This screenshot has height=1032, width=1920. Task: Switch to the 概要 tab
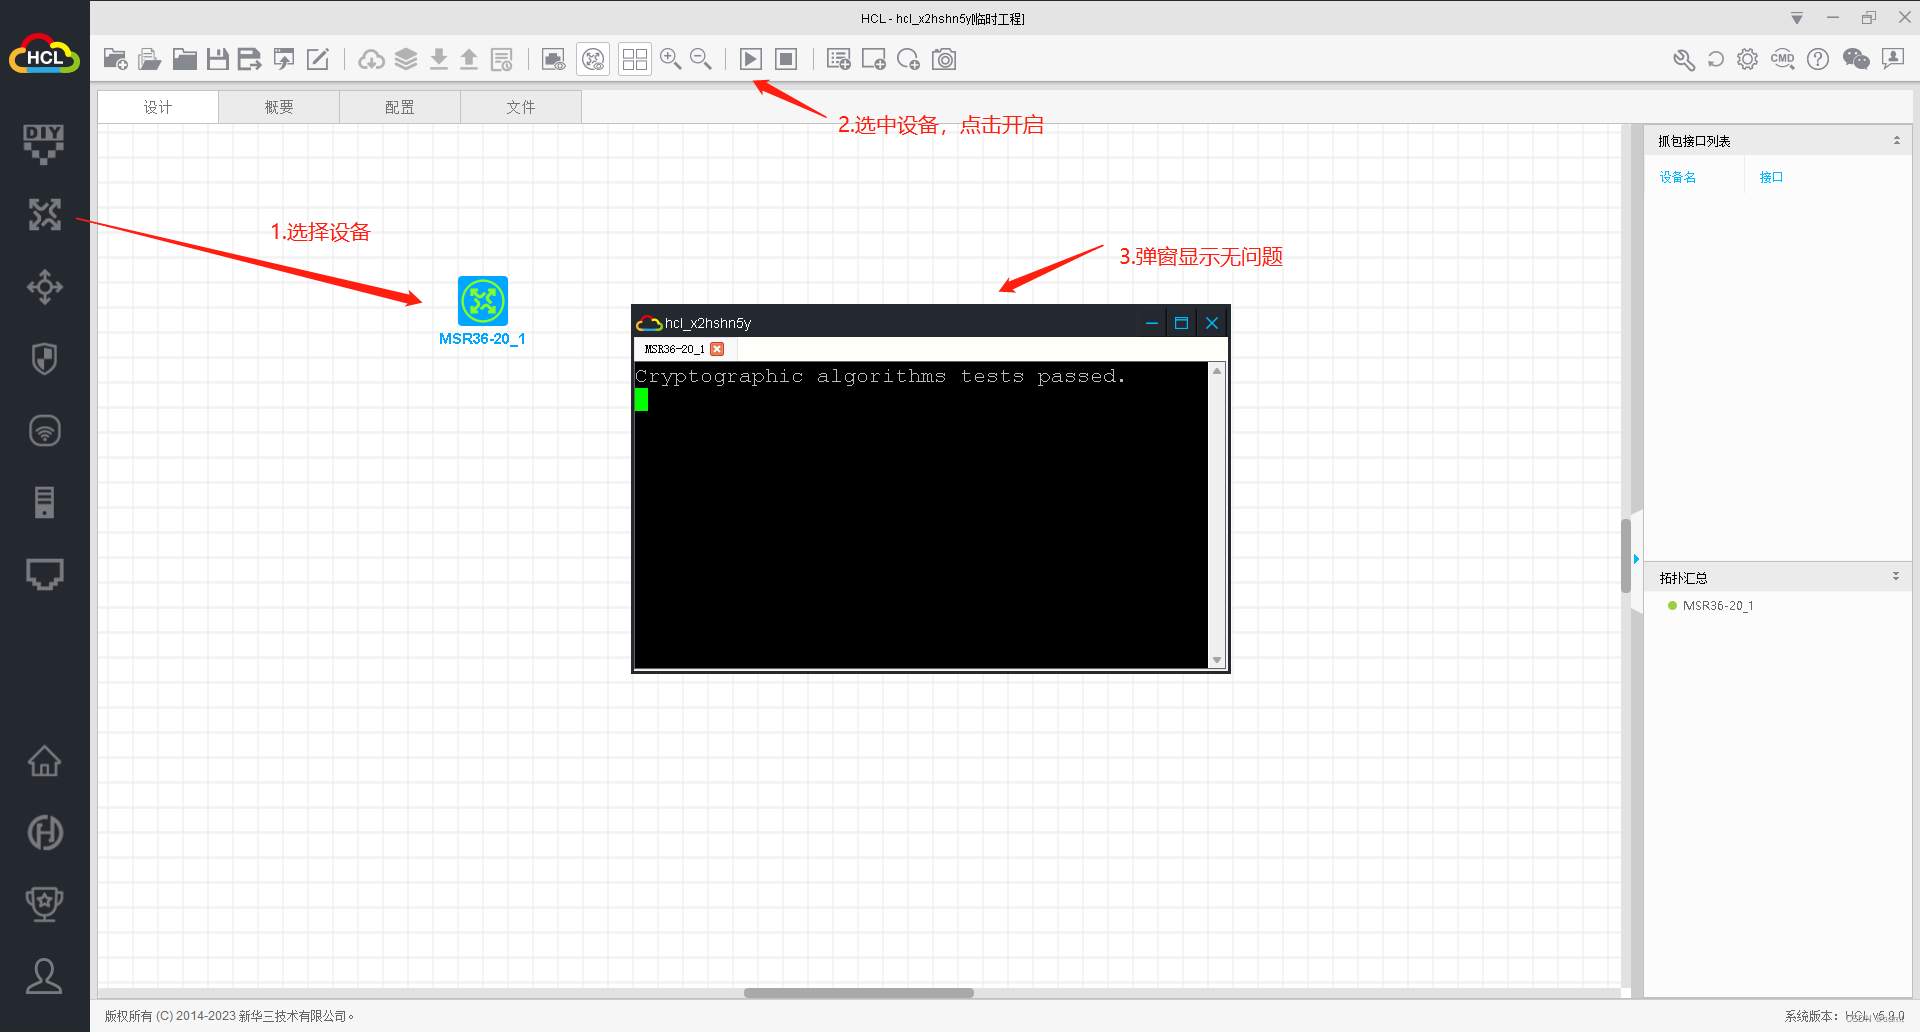click(279, 107)
